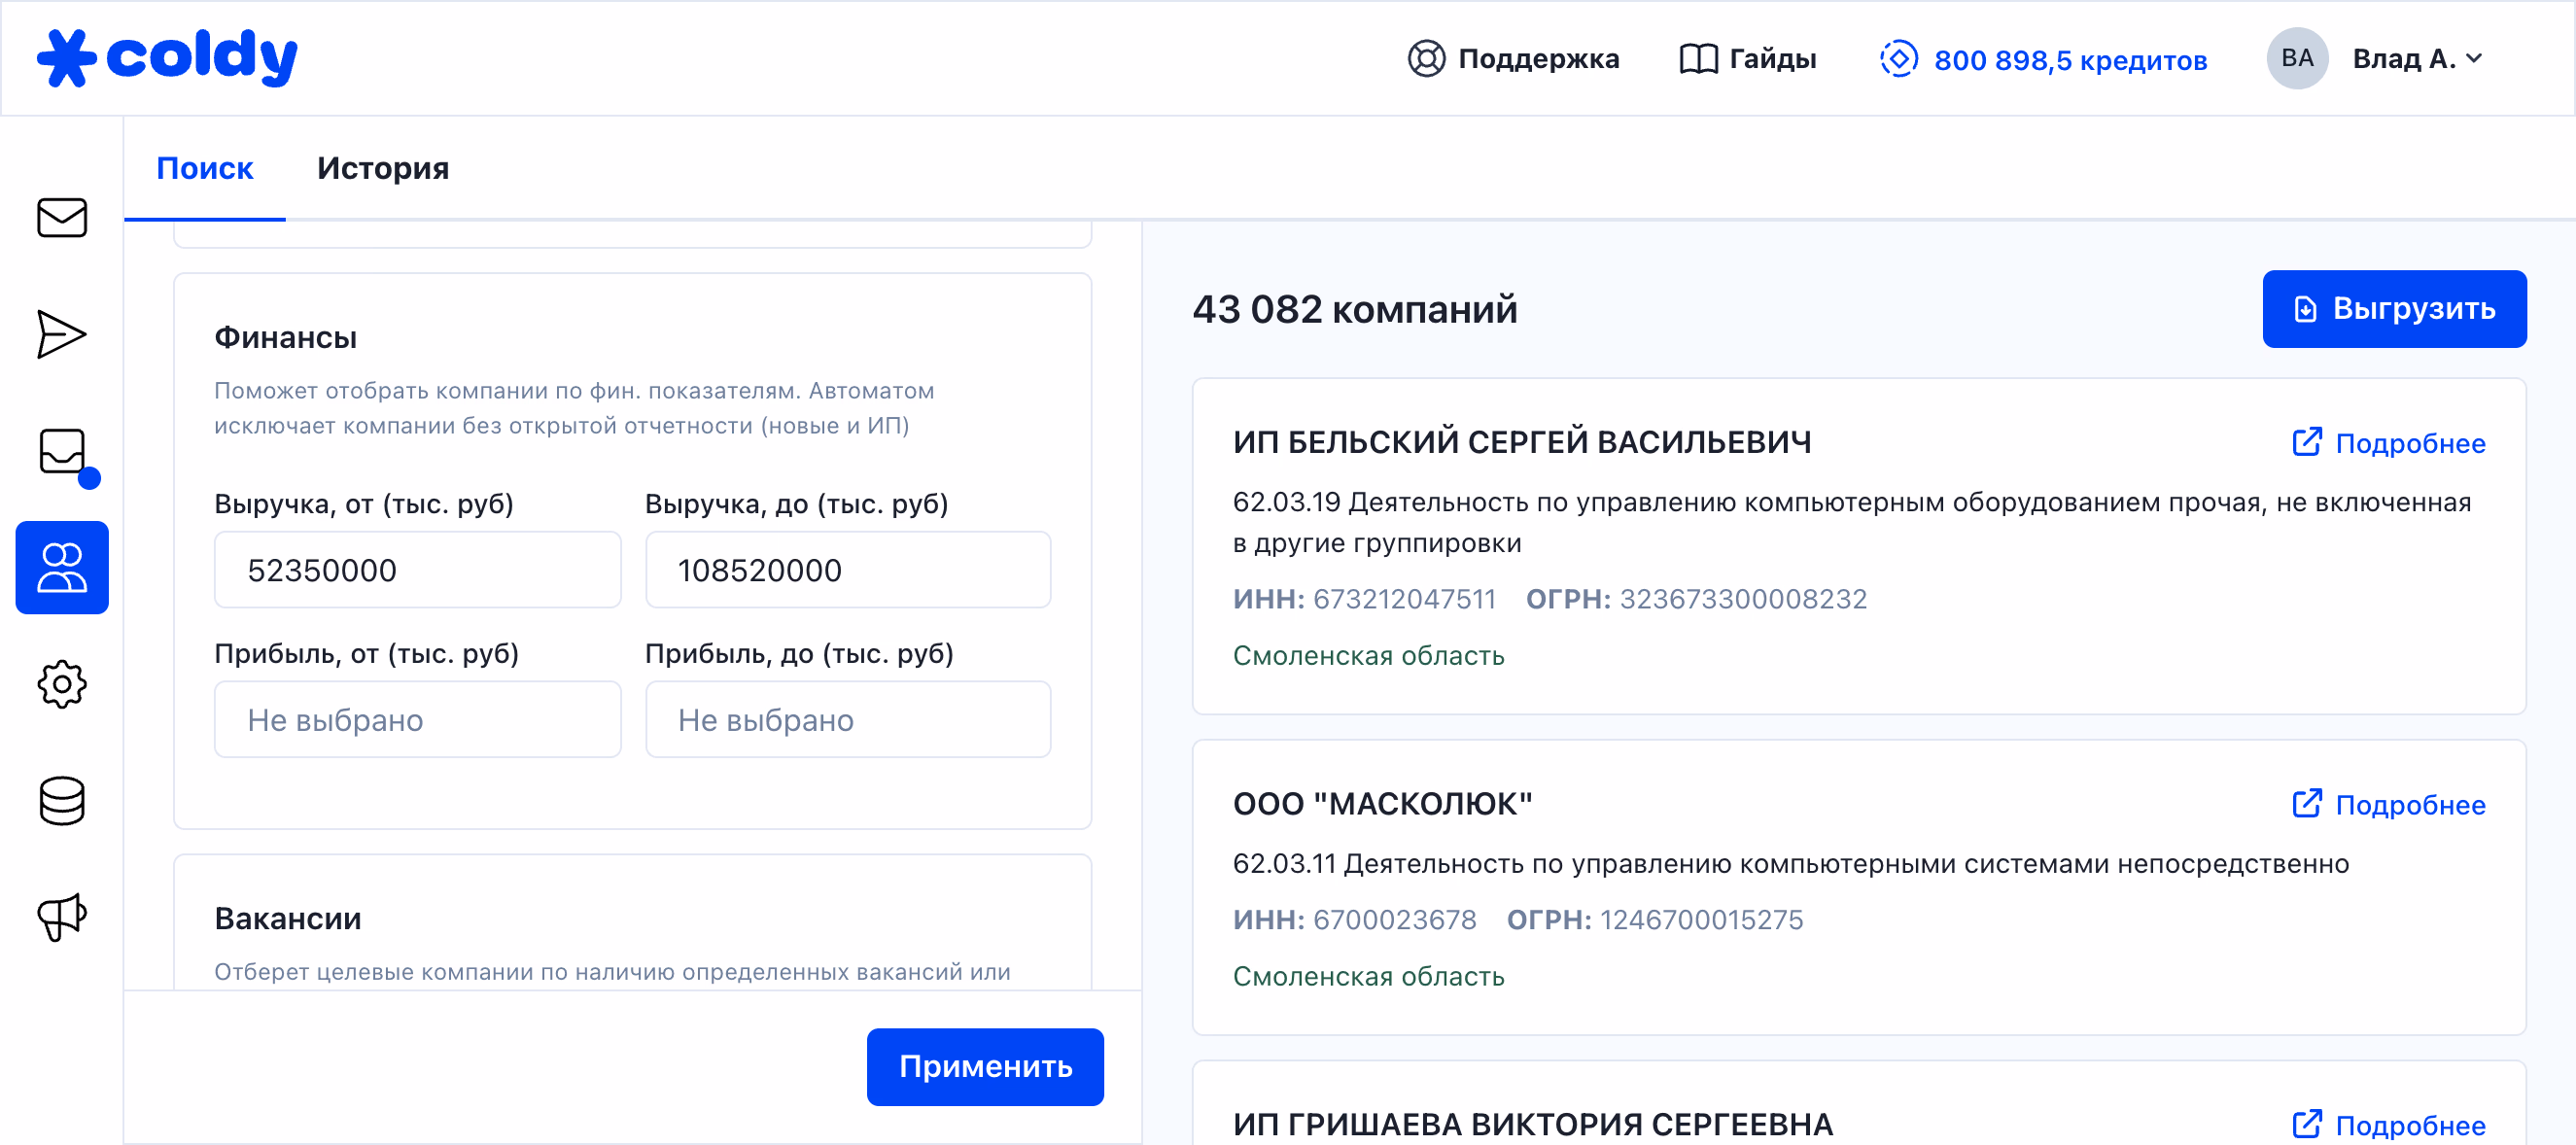Click the megaphone sidebar icon
Viewport: 2576px width, 1145px height.
pyautogui.click(x=62, y=916)
